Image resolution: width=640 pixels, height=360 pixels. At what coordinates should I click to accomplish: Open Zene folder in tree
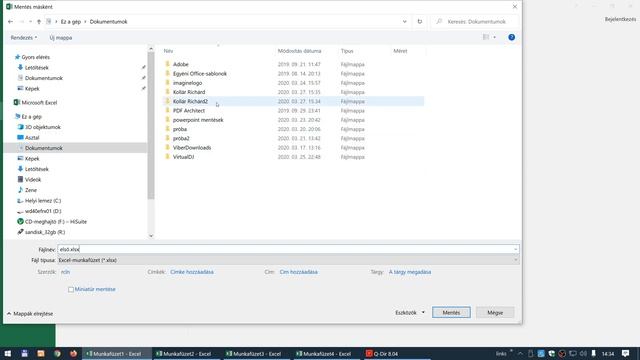click(x=31, y=190)
